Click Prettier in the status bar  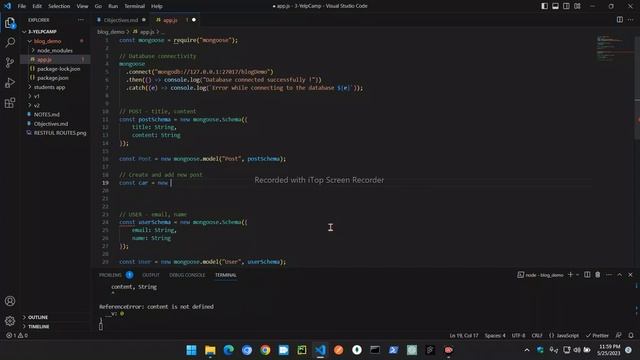(x=597, y=335)
